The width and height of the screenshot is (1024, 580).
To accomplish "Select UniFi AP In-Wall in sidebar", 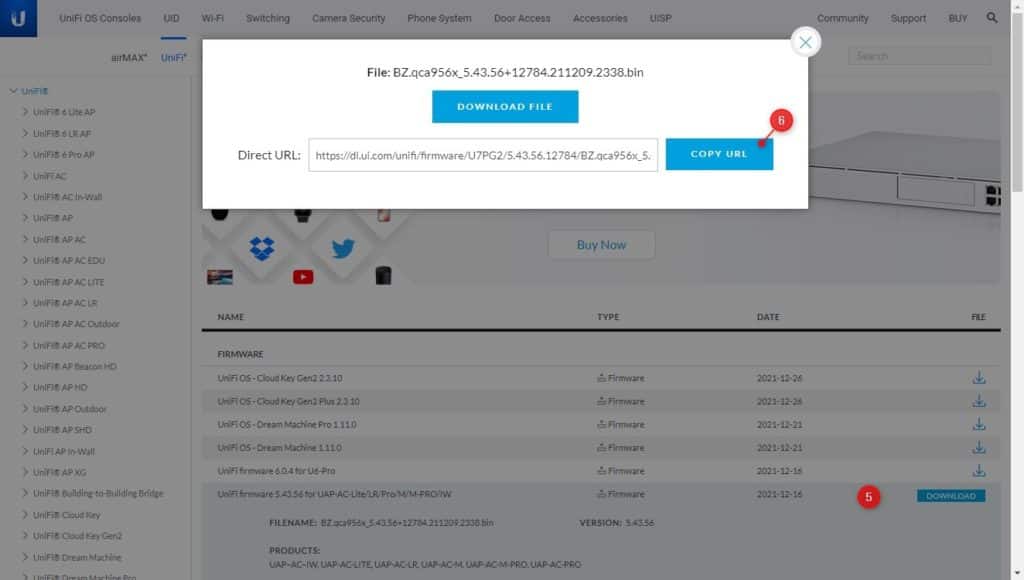I will click(x=64, y=451).
